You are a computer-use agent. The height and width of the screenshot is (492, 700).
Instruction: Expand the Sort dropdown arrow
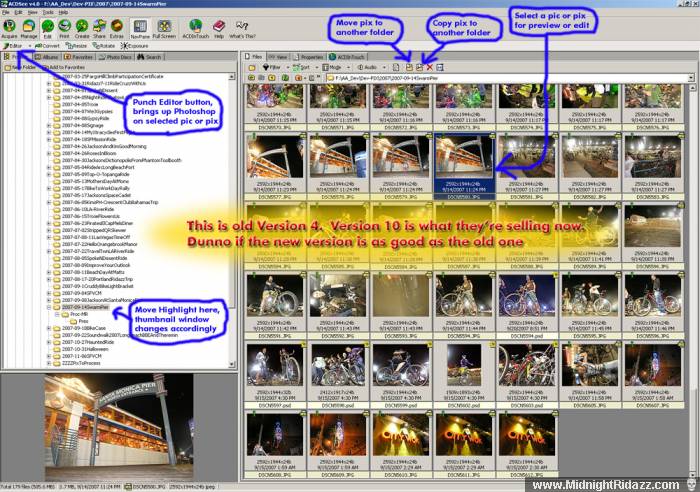(x=317, y=67)
